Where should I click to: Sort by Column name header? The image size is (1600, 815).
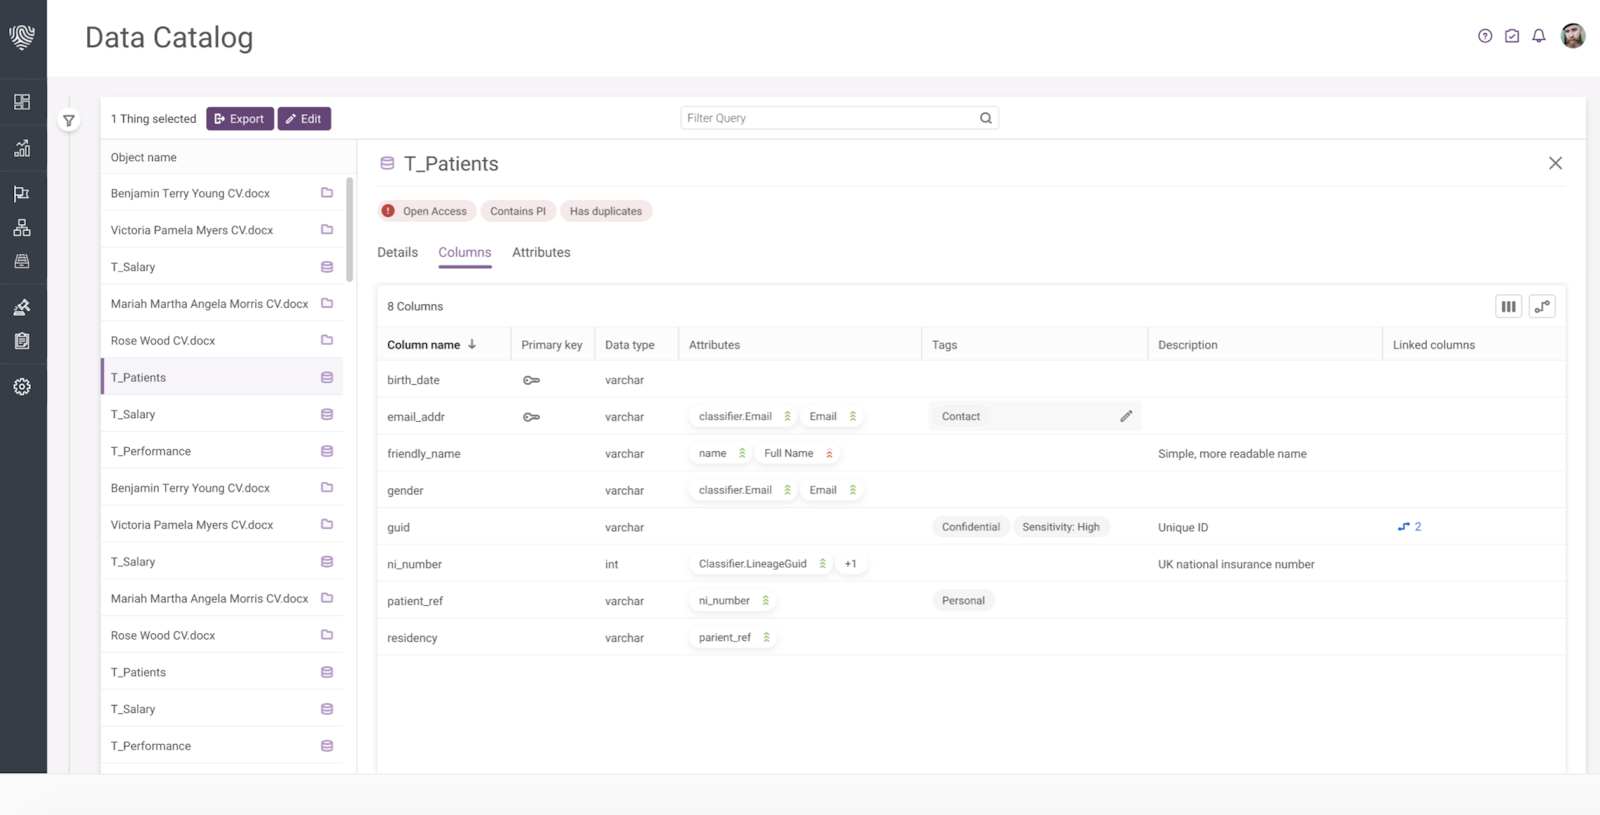coord(432,345)
